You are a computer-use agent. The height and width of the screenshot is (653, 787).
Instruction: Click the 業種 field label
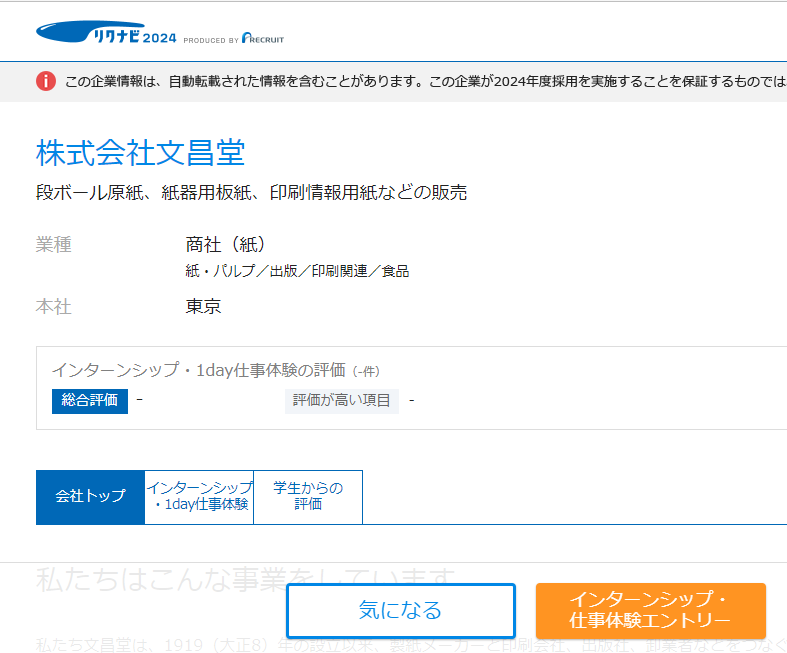coord(53,245)
